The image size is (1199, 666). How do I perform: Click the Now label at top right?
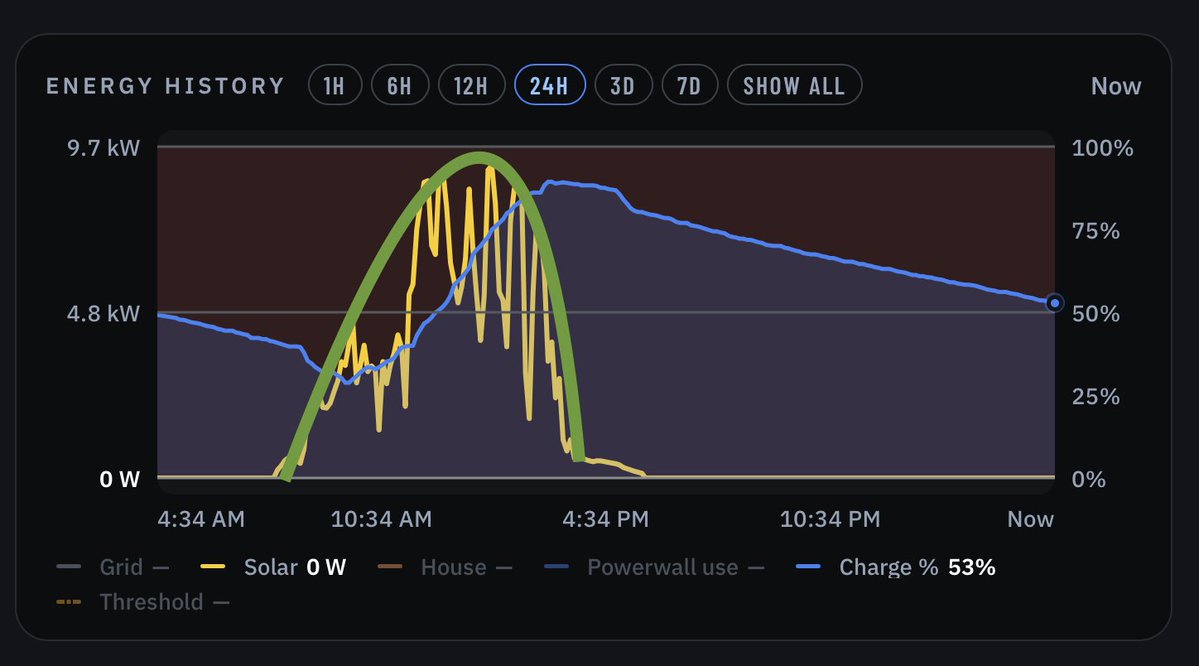[1116, 86]
